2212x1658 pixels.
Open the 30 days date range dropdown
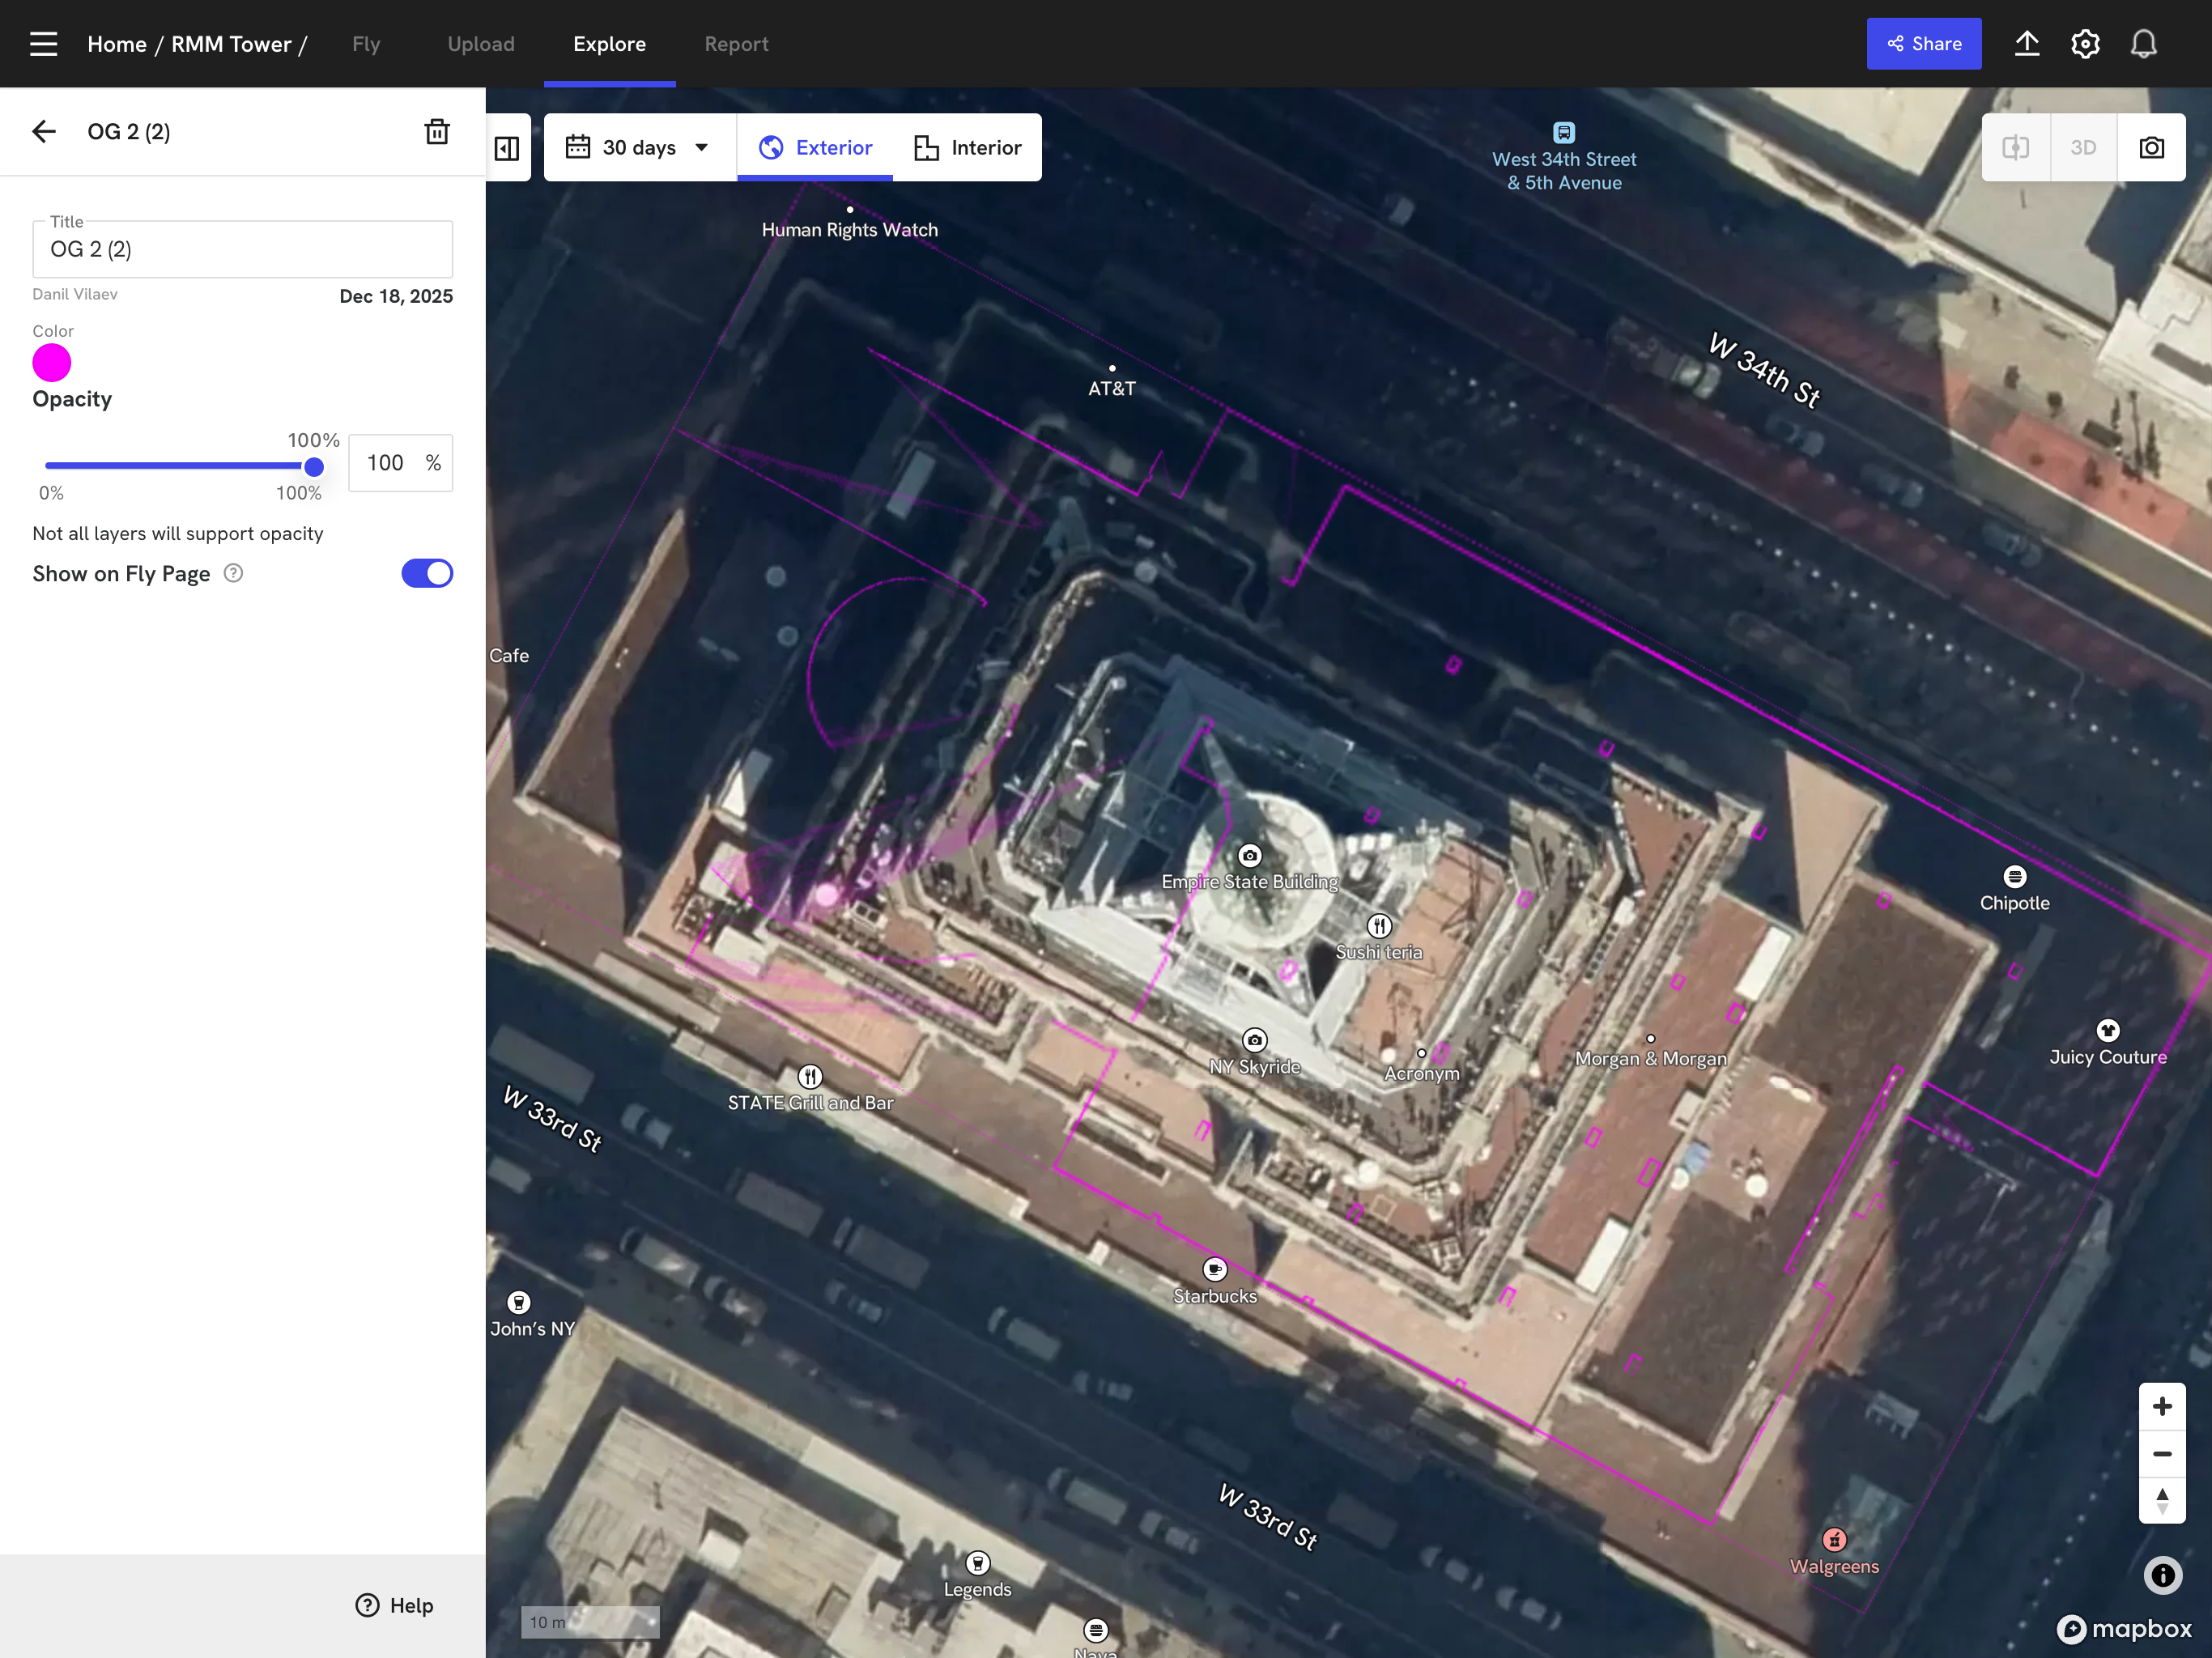[x=639, y=147]
